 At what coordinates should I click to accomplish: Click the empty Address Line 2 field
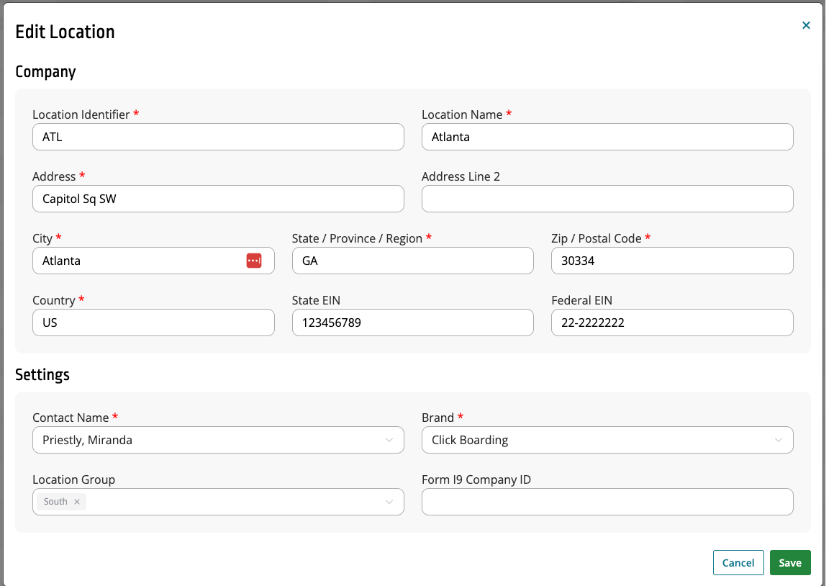click(607, 199)
